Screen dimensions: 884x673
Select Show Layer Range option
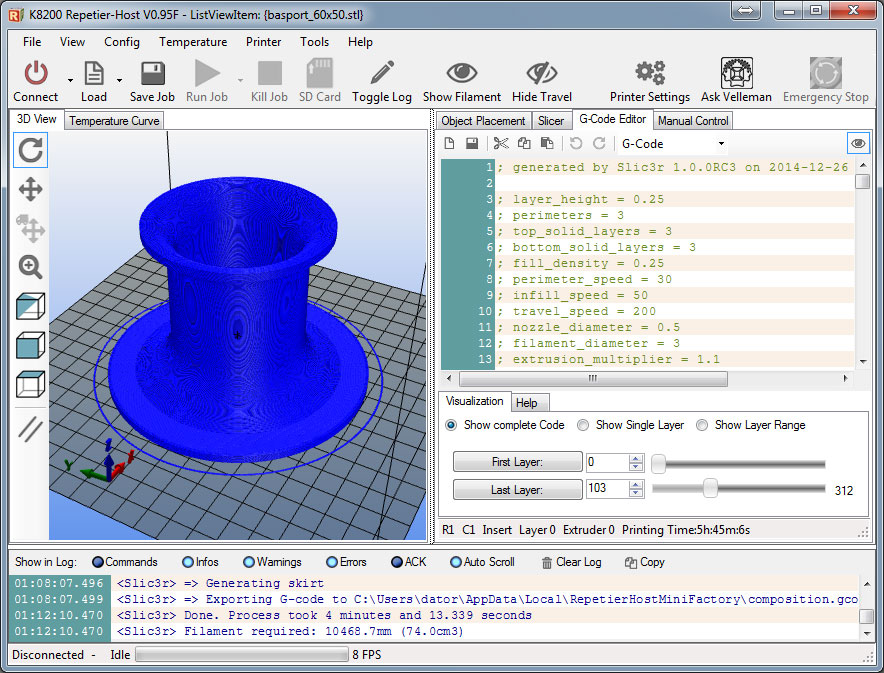(x=702, y=425)
